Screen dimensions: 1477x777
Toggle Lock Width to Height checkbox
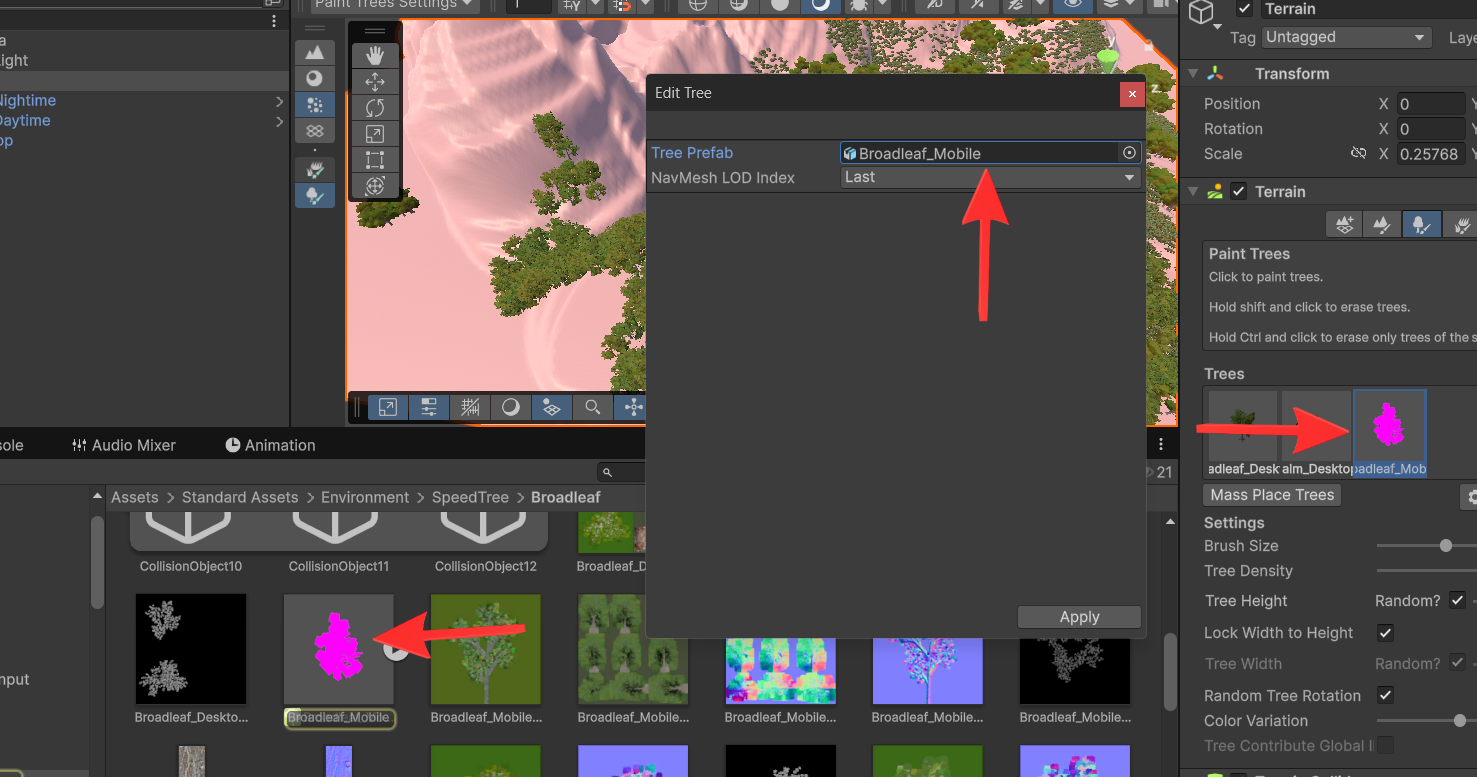[1385, 633]
